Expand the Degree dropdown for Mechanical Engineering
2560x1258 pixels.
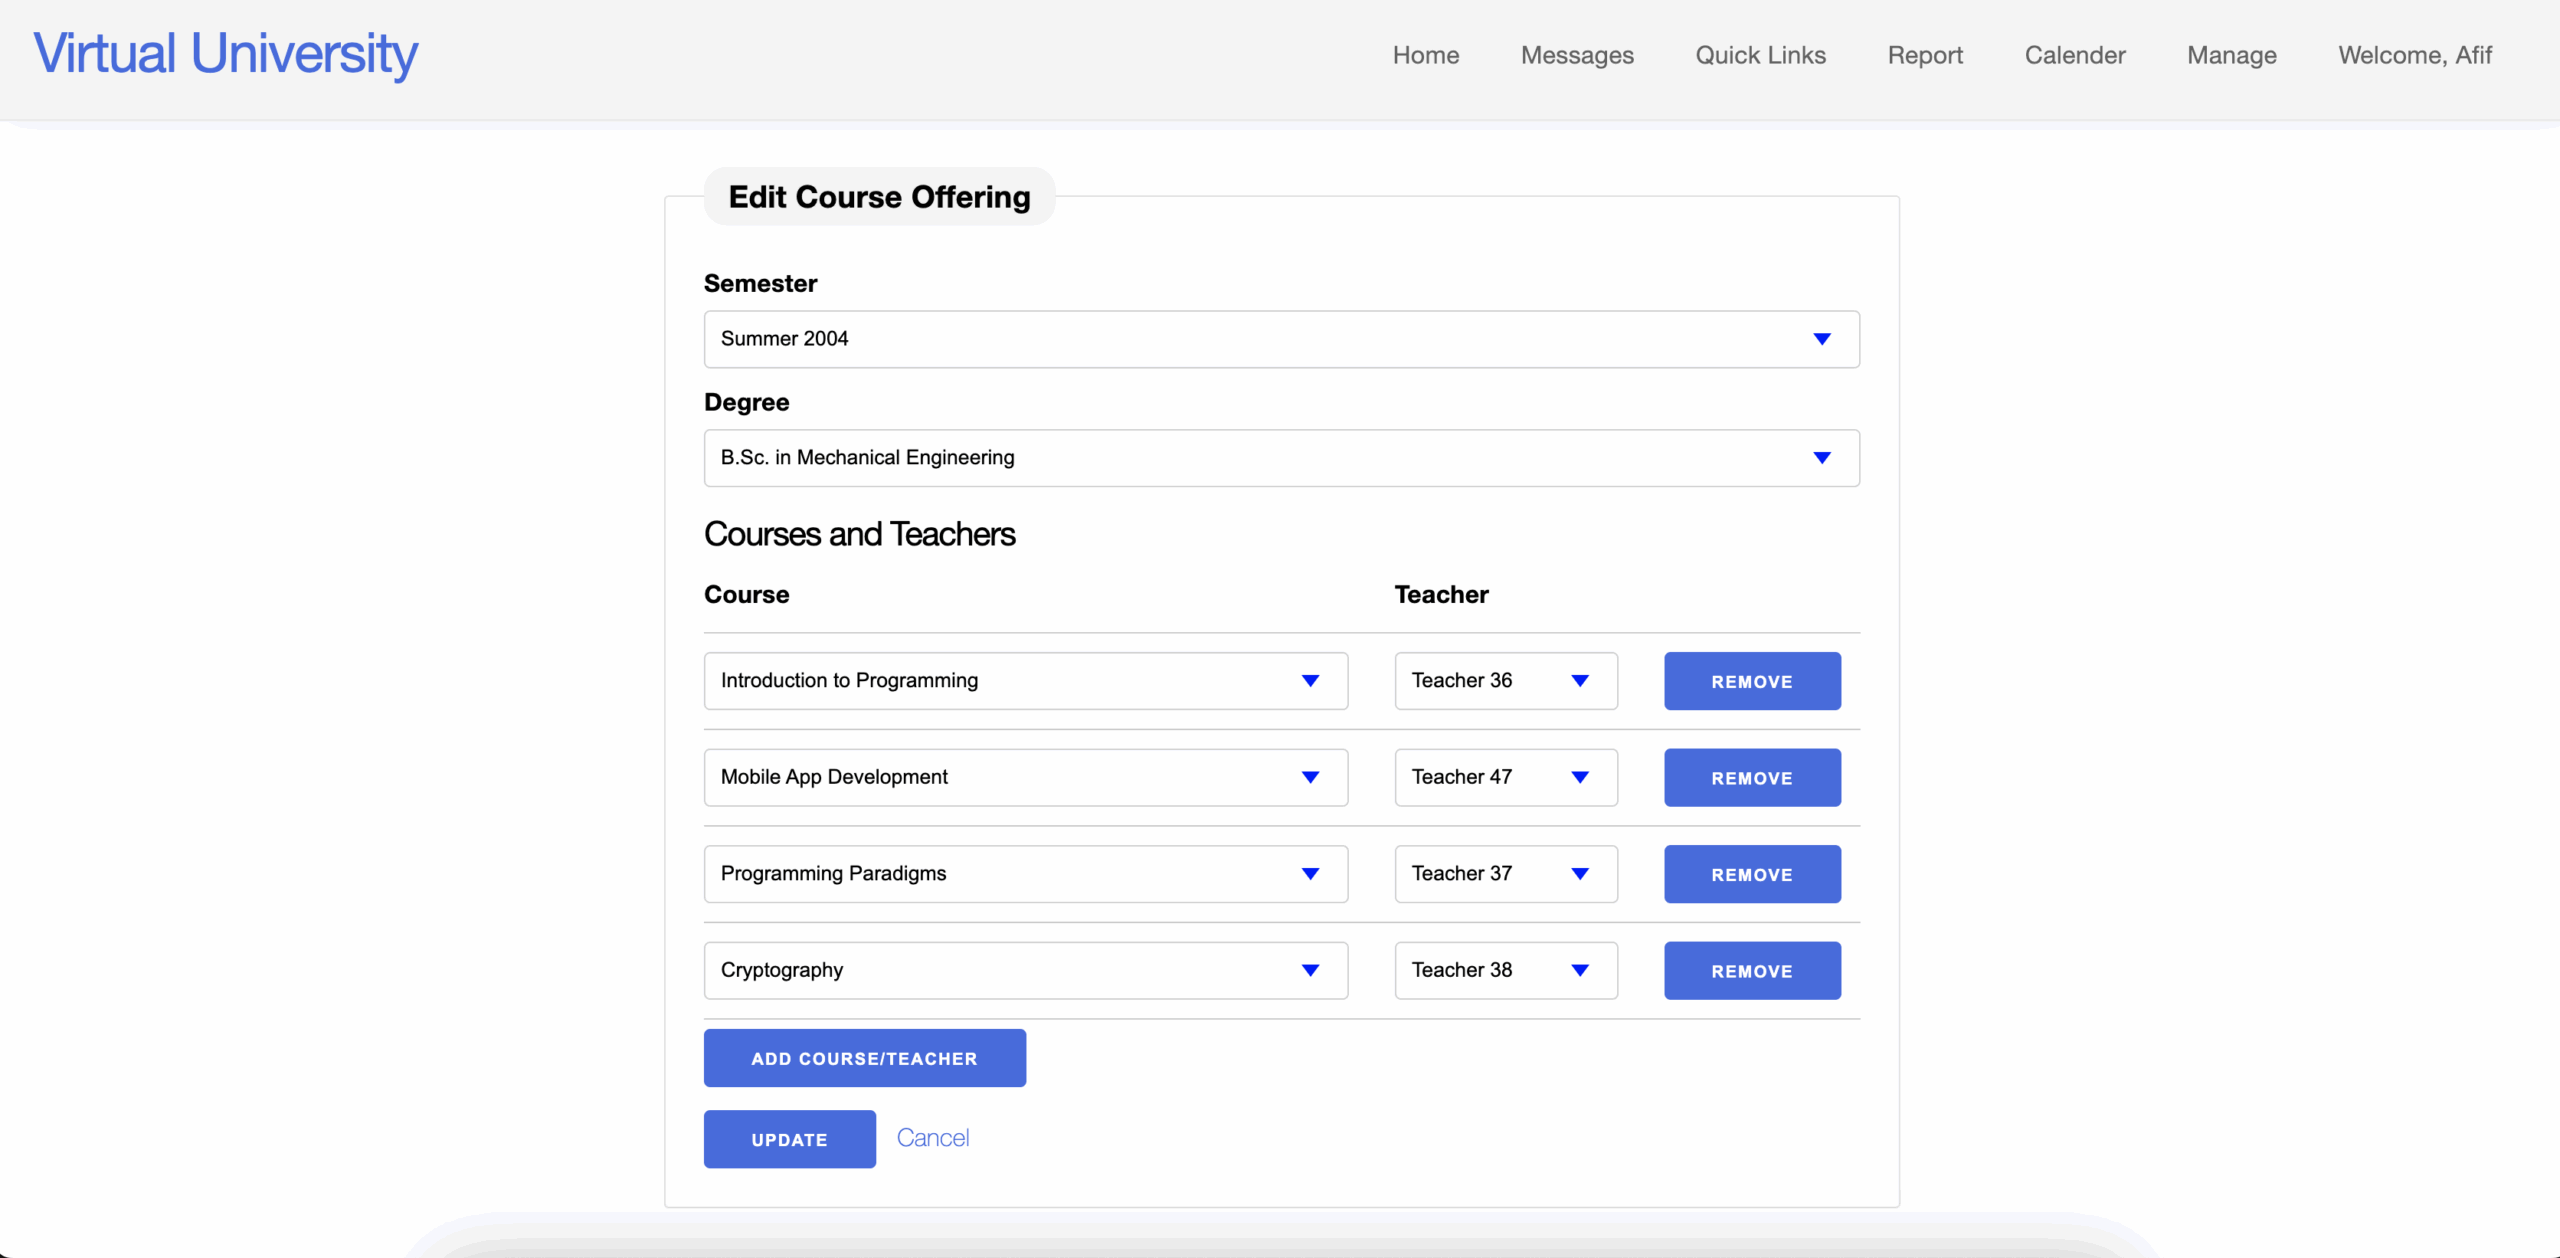pyautogui.click(x=1280, y=458)
